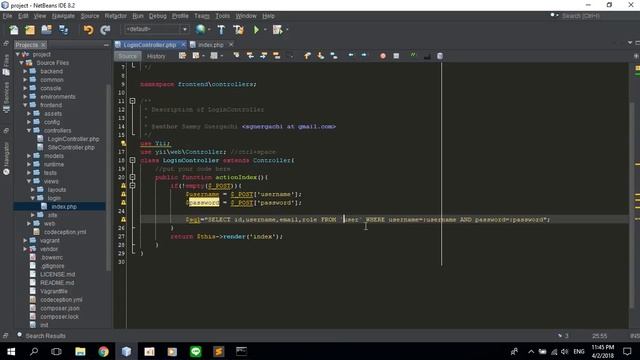Toggle Highlight Search in editor toolbar
Screen dimensions: 640x360
click(x=277, y=56)
